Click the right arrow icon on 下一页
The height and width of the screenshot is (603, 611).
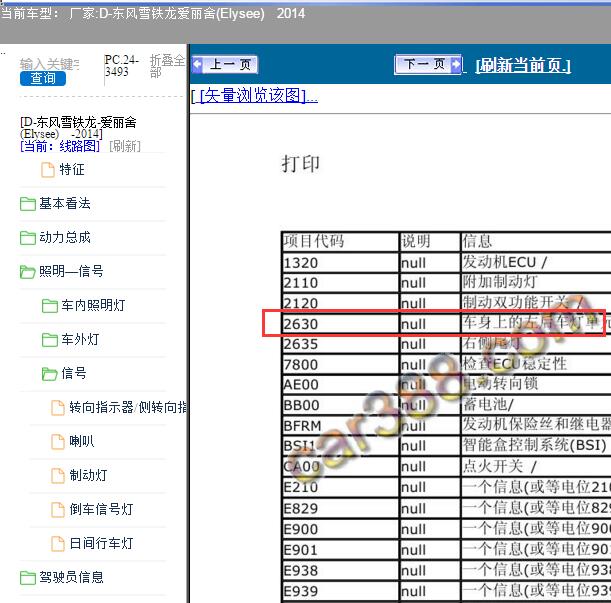455,64
